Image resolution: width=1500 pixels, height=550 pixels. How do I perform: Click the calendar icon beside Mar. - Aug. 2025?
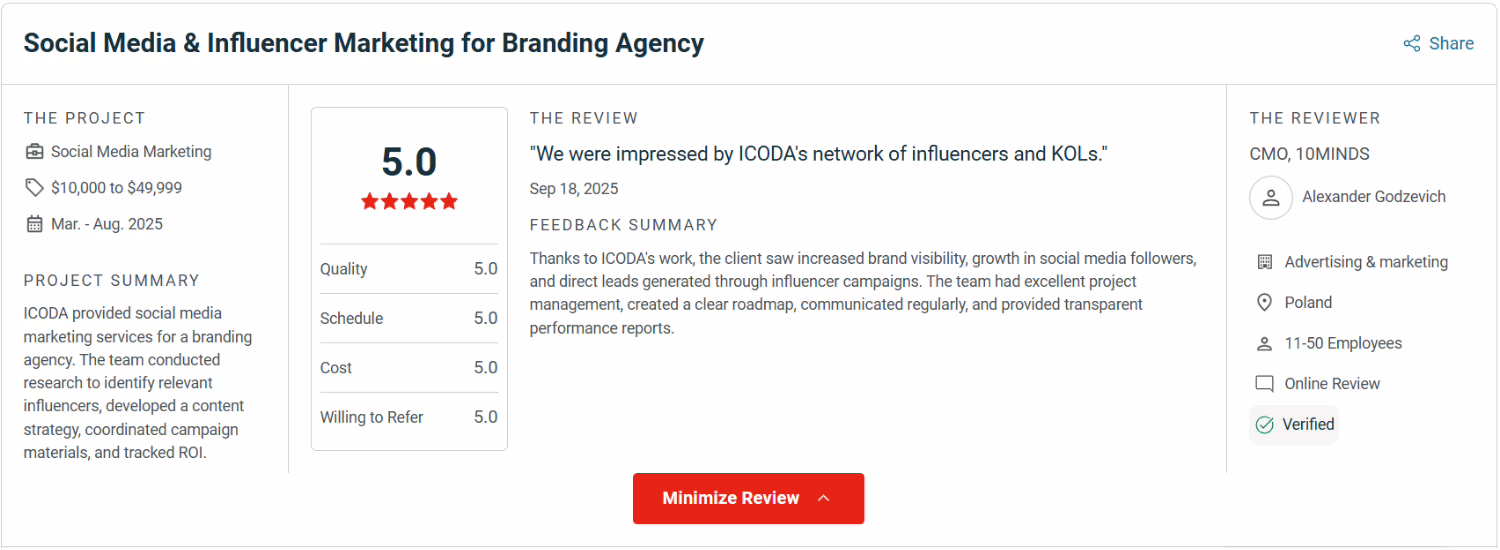(x=35, y=224)
